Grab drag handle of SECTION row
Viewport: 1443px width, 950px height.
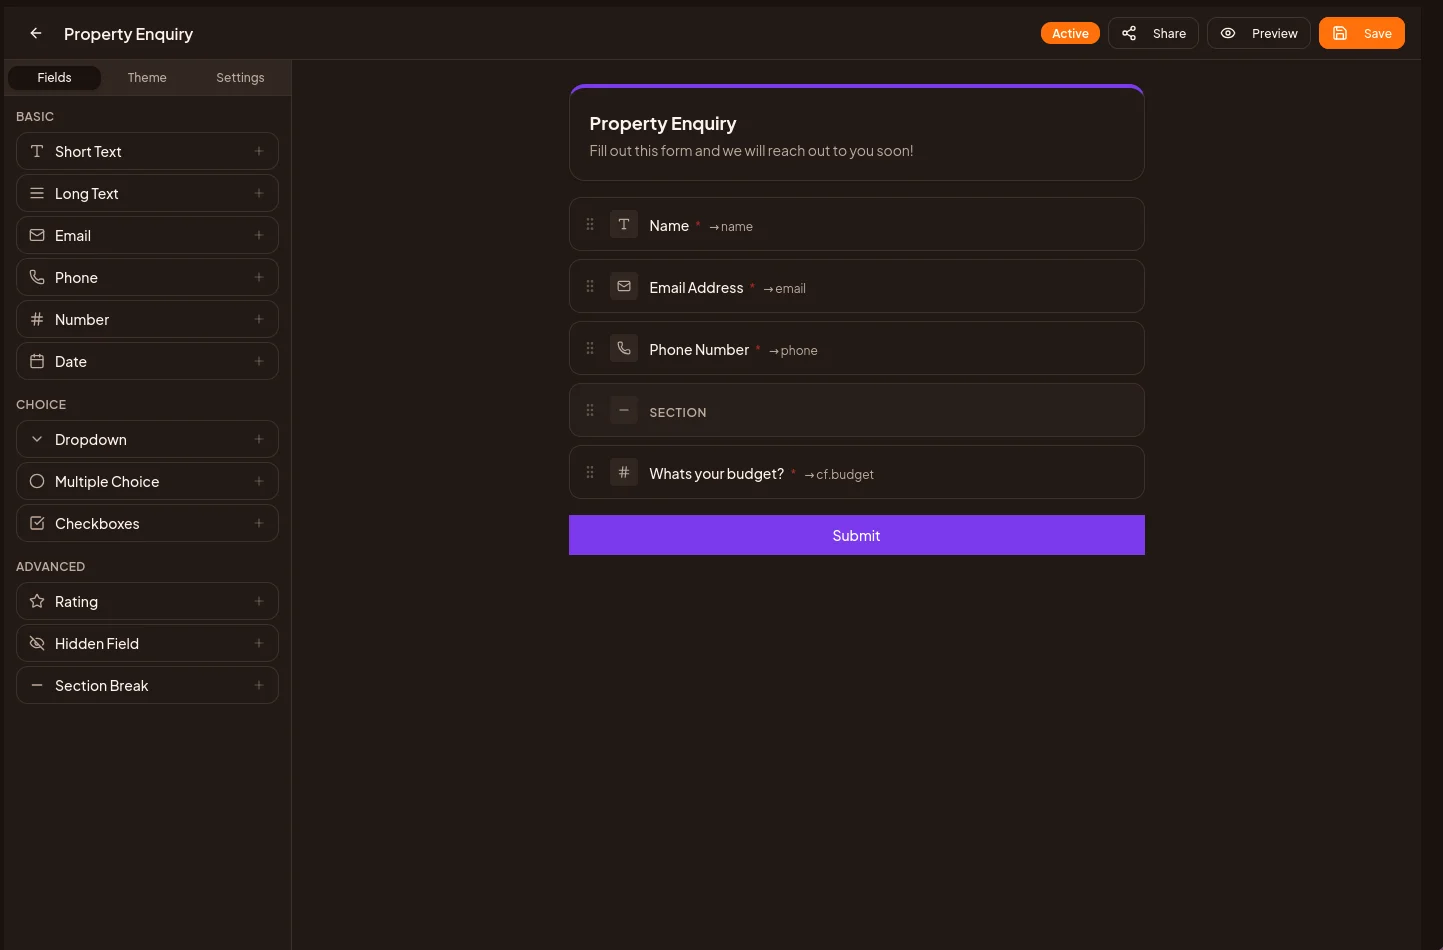tap(590, 410)
